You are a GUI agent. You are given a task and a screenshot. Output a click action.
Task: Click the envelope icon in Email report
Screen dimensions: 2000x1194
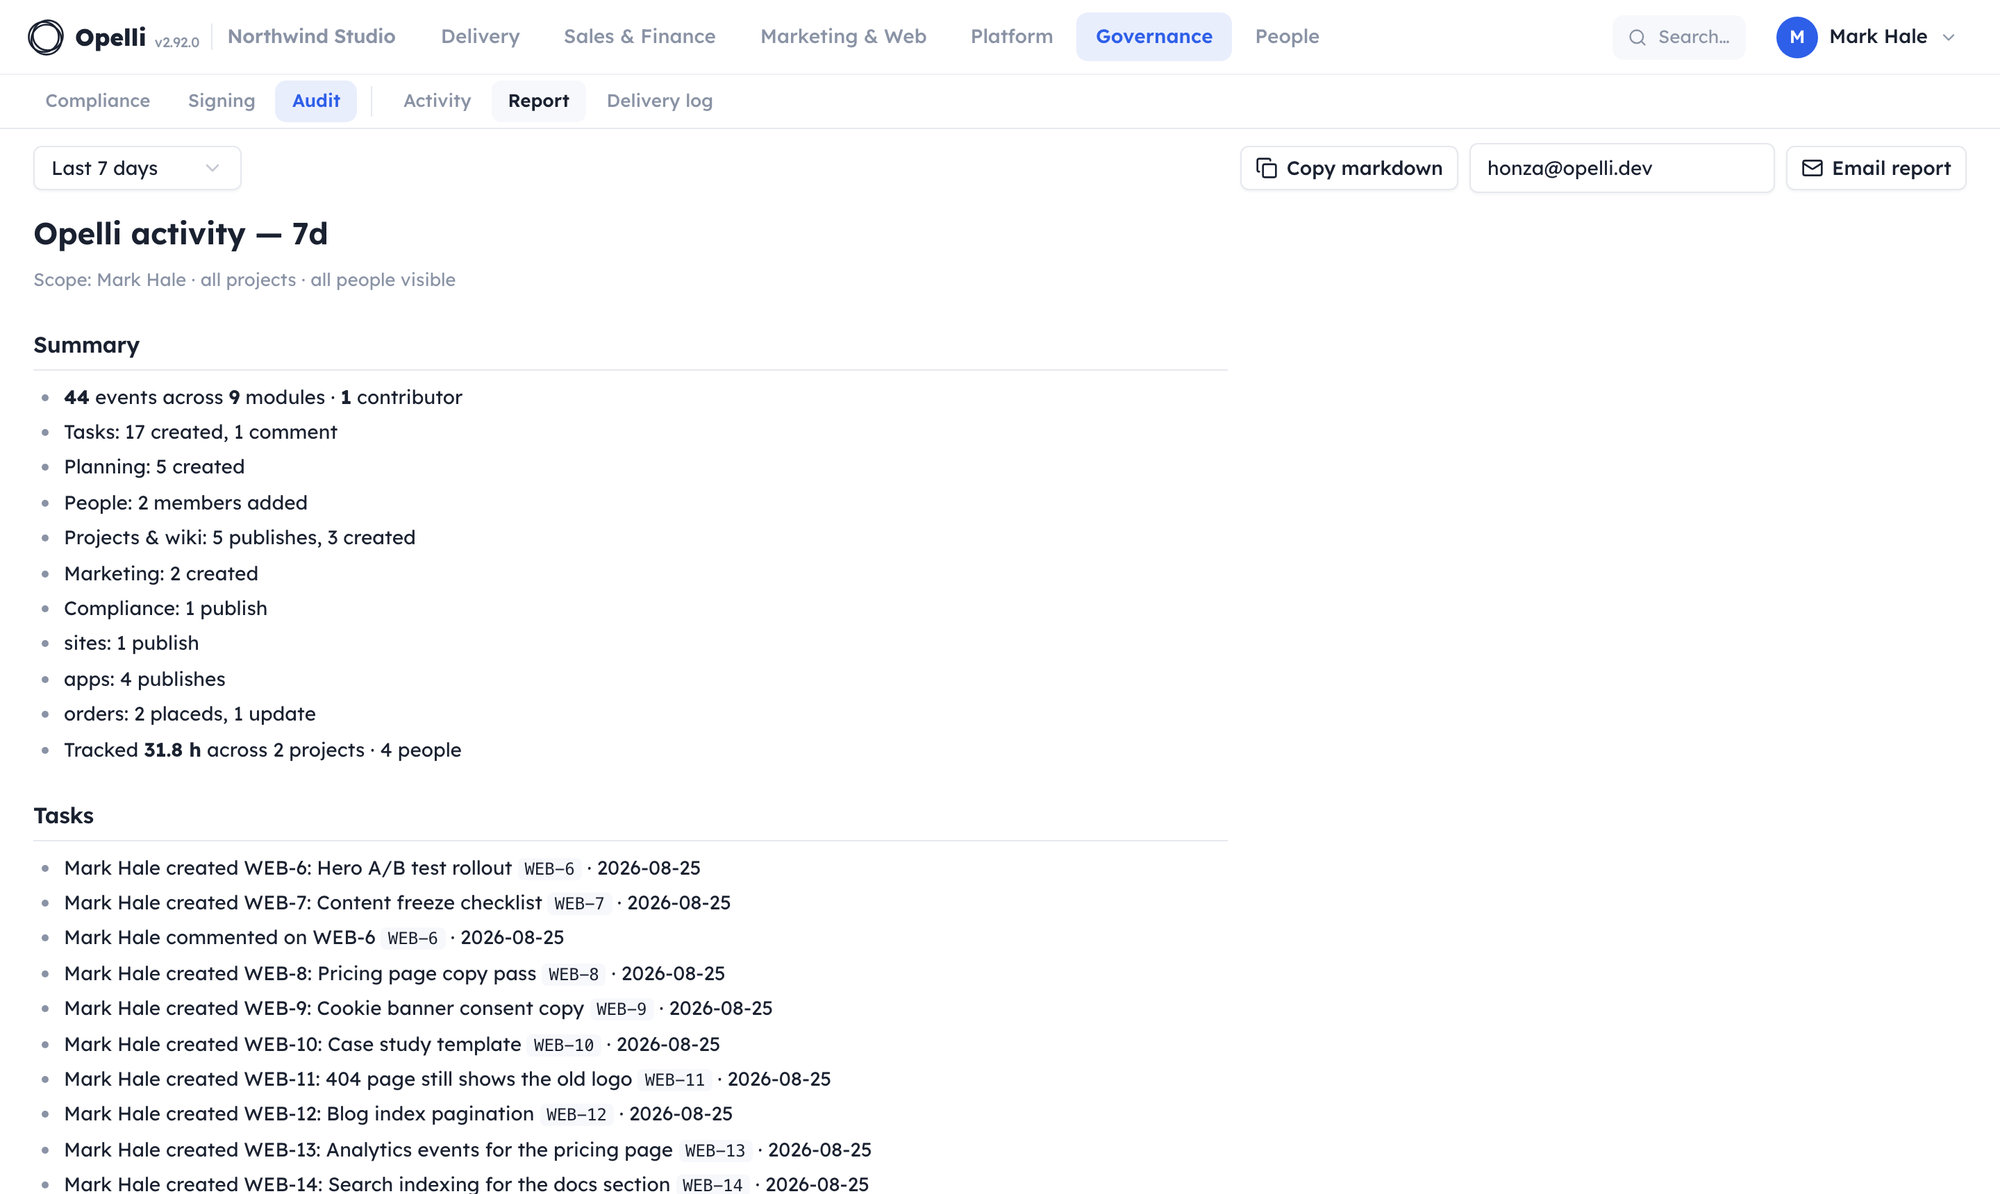[1812, 168]
